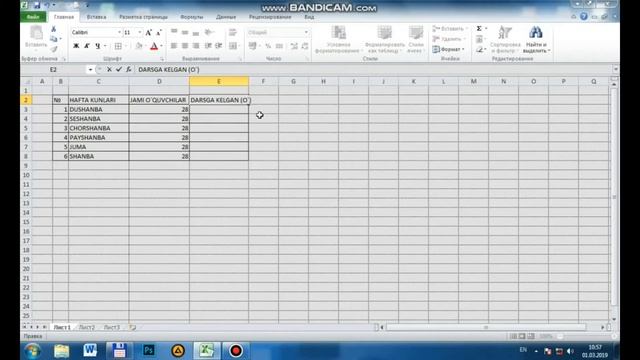The height and width of the screenshot is (360, 640).
Task: Switch to the Формулы tab
Action: point(191,17)
